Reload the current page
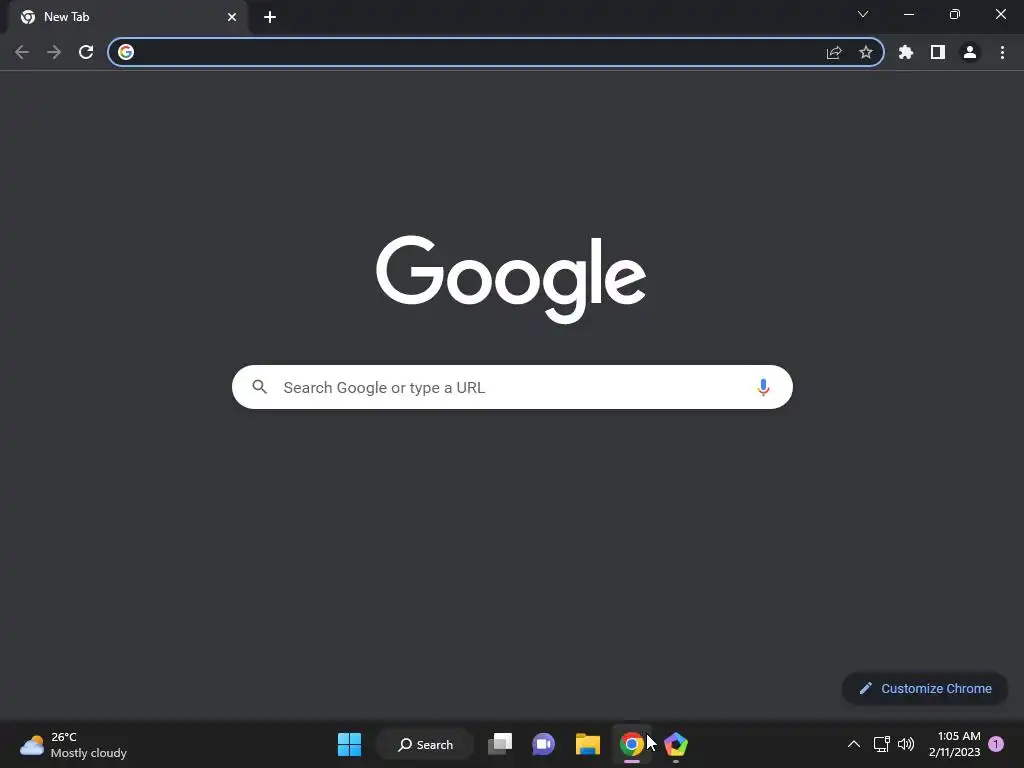1024x768 pixels. click(86, 52)
